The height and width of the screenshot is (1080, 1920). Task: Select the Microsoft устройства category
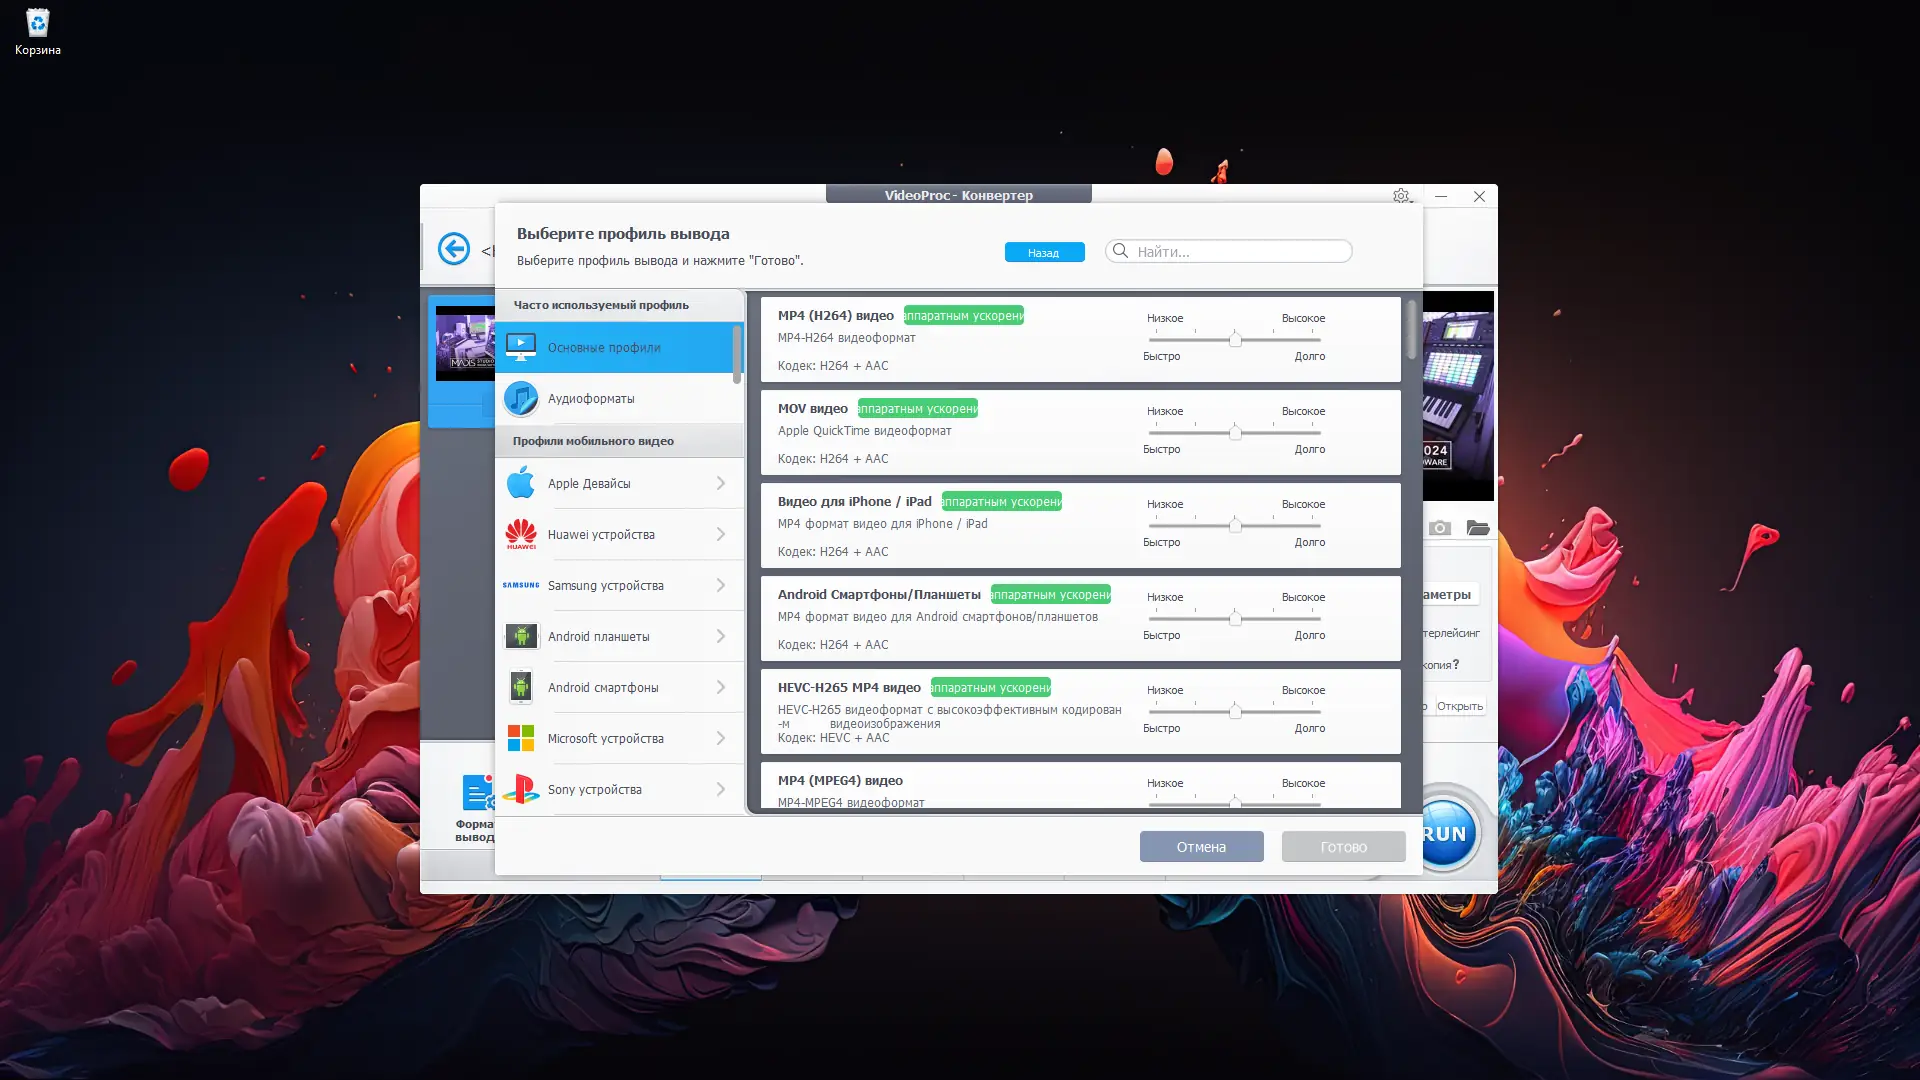coord(605,738)
